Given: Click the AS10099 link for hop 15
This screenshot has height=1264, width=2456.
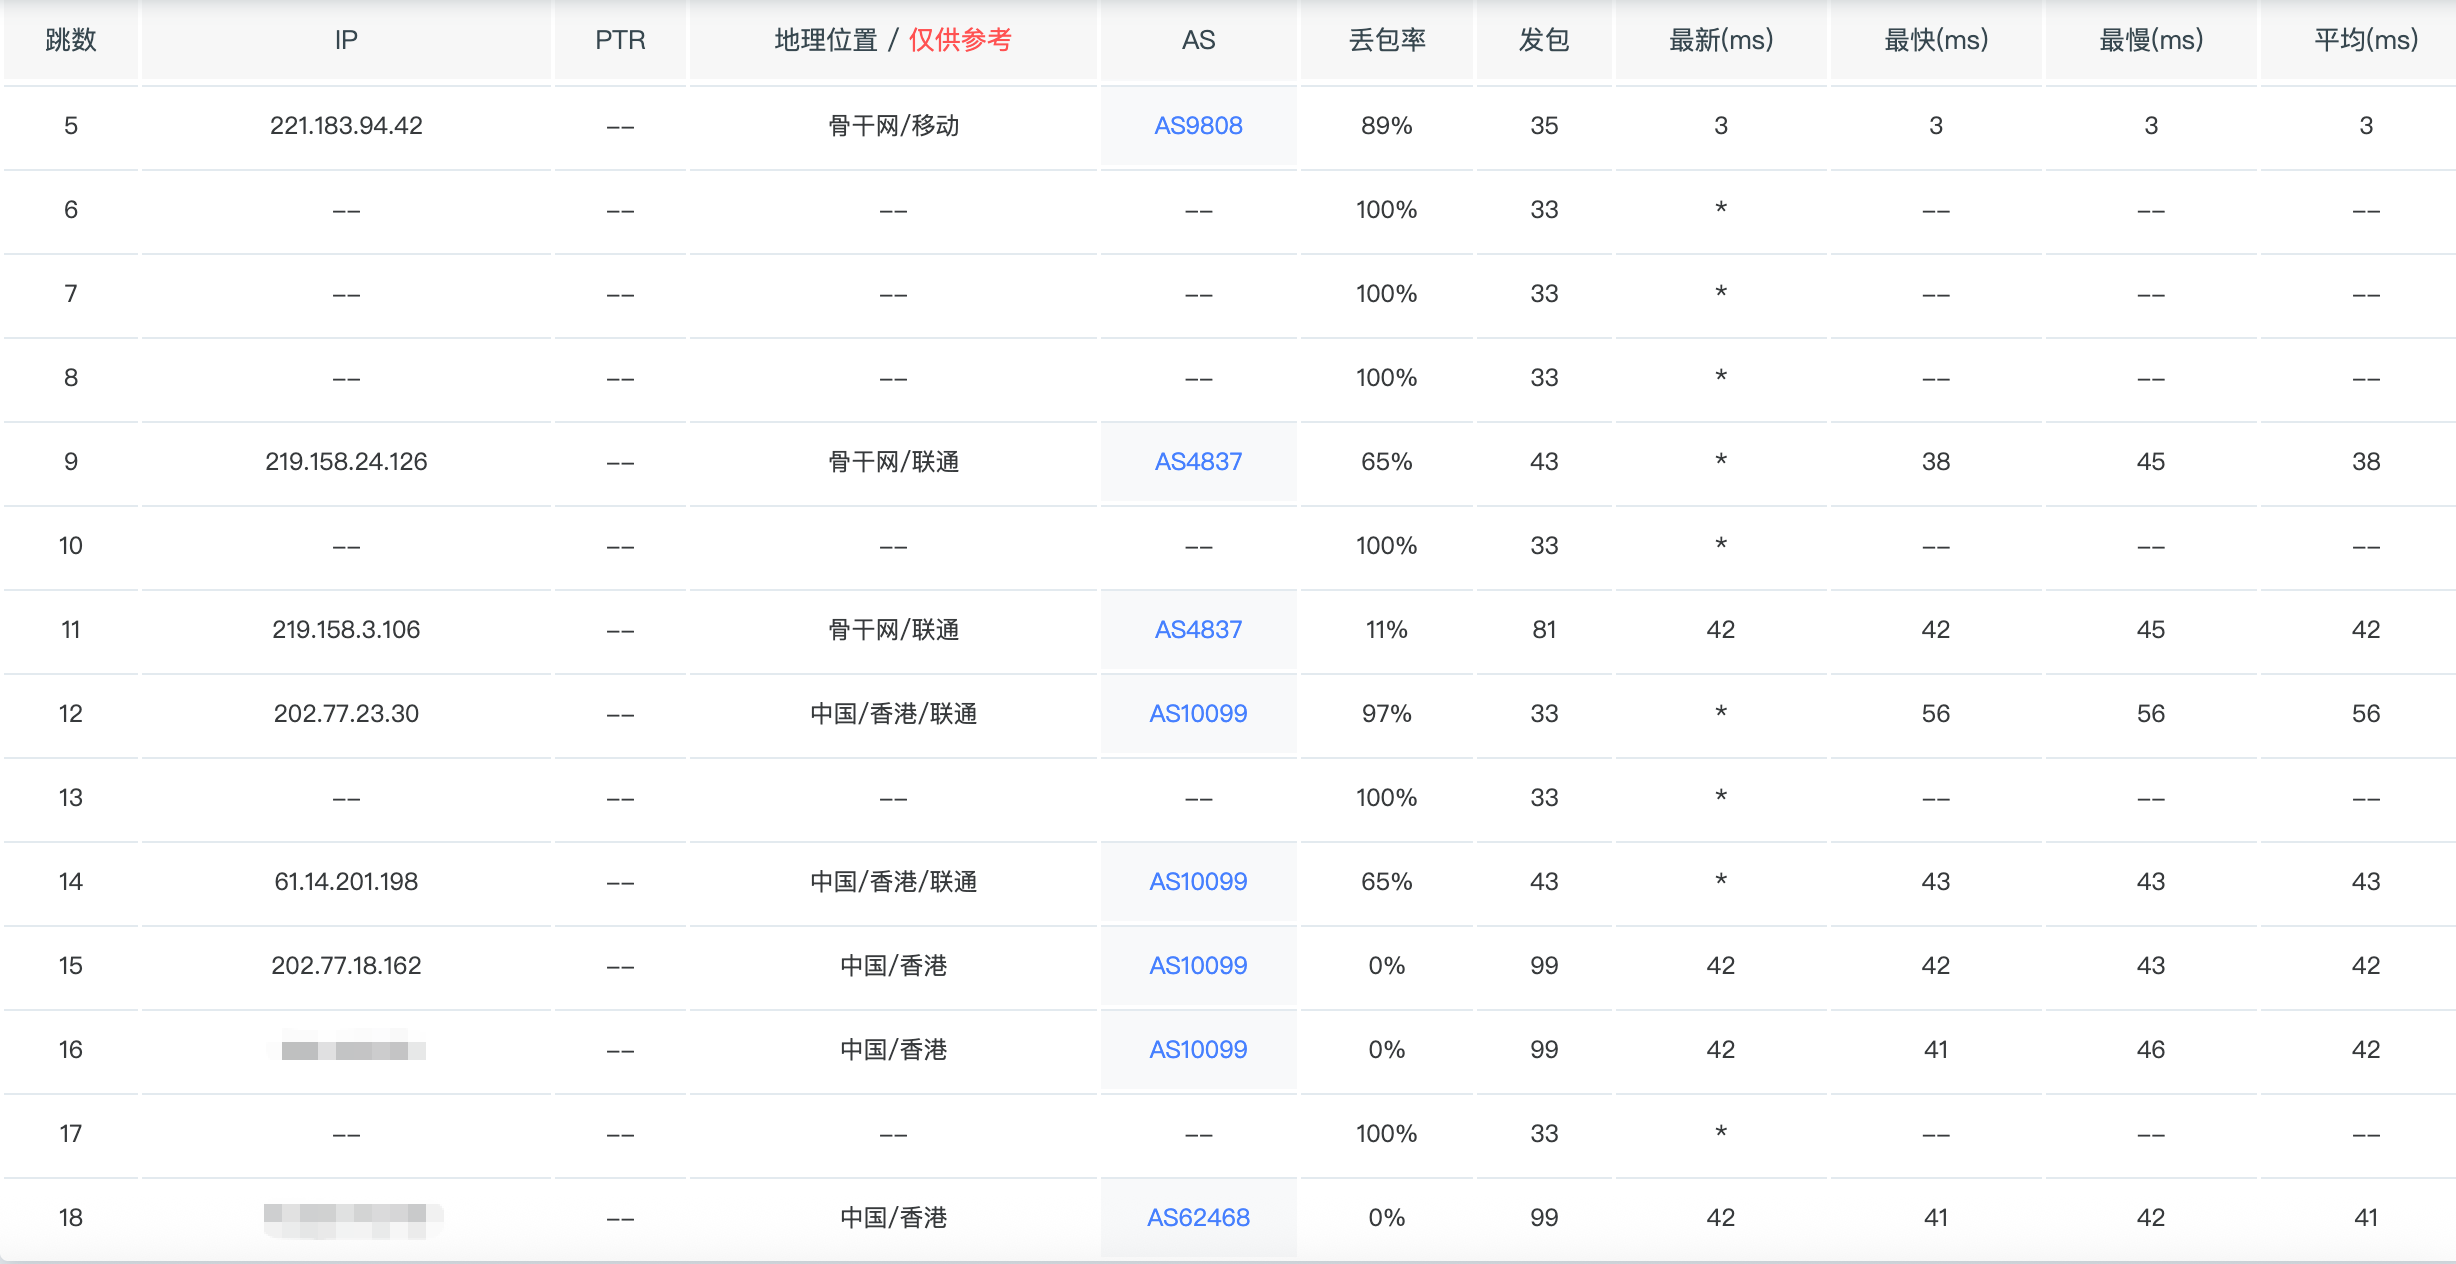Looking at the screenshot, I should 1198,966.
